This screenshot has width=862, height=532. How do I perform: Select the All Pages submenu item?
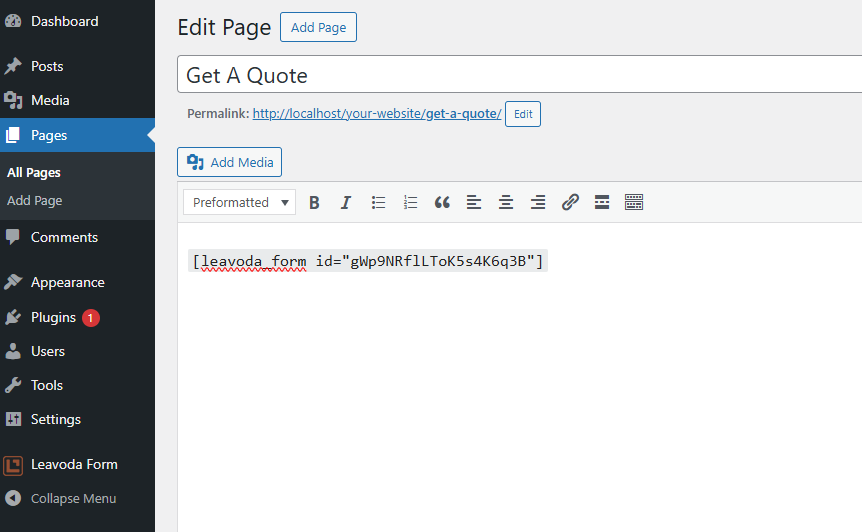tap(34, 173)
